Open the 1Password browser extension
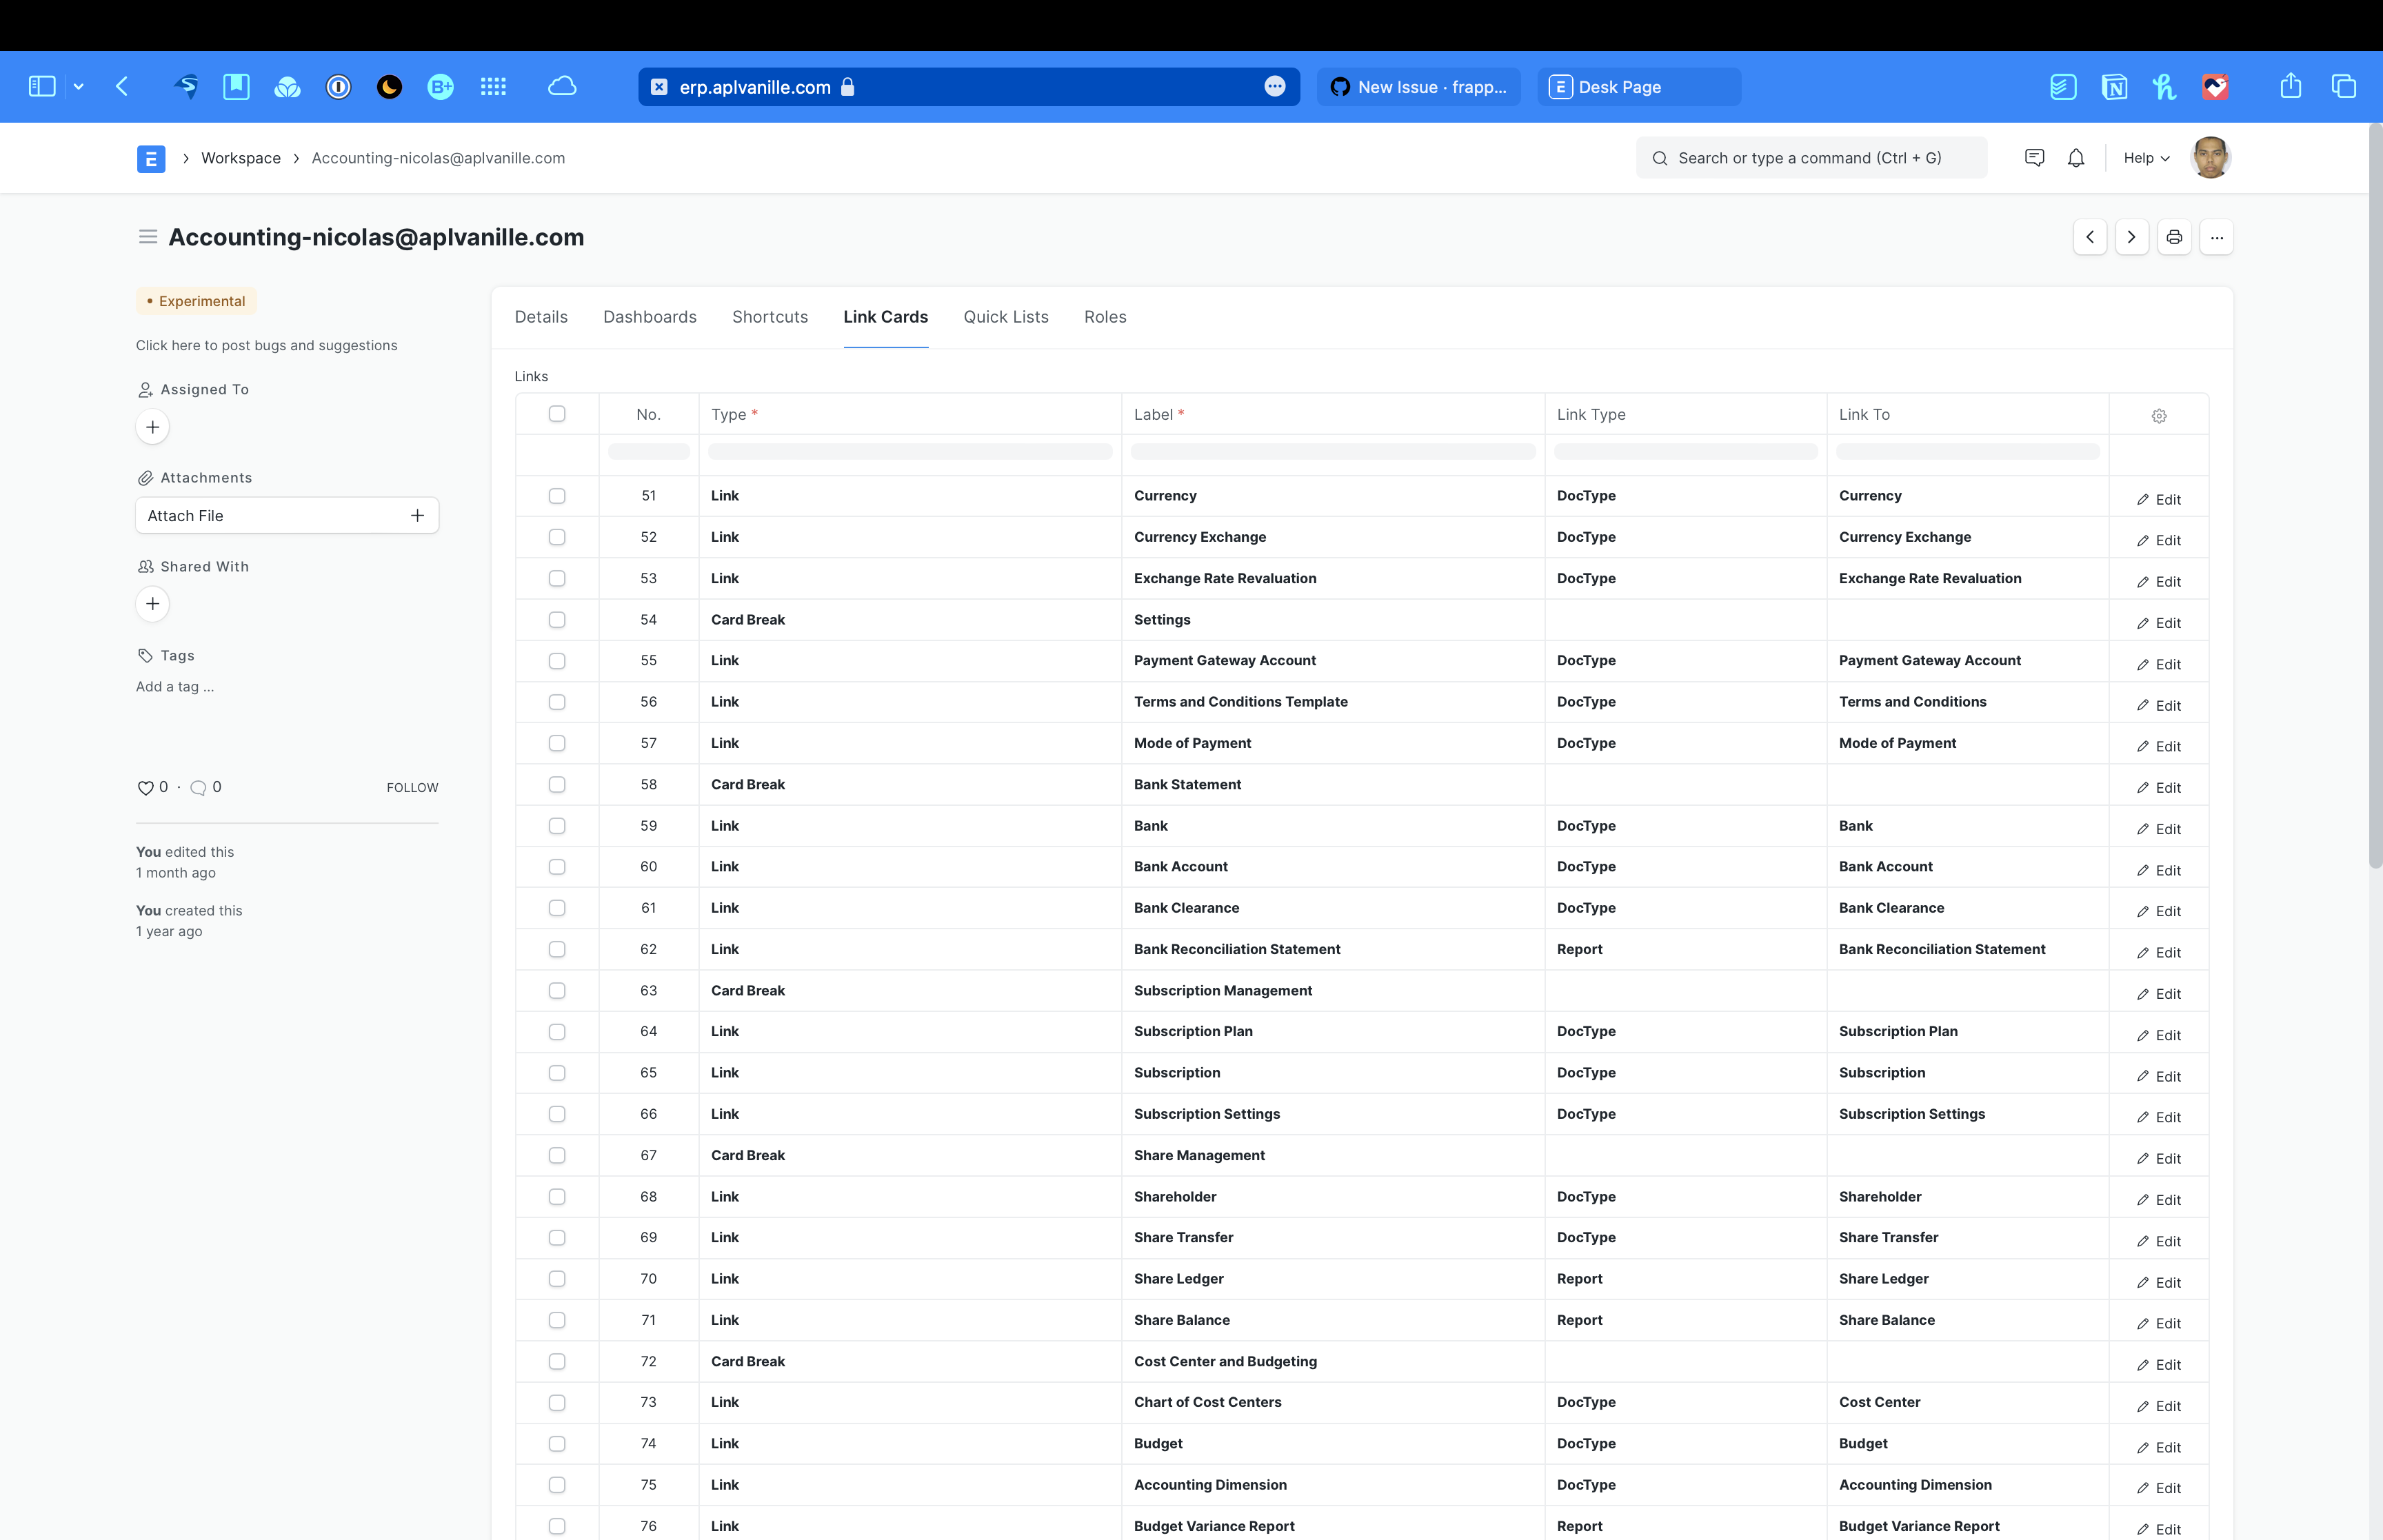Screen dimensions: 2383x1540 (338, 87)
